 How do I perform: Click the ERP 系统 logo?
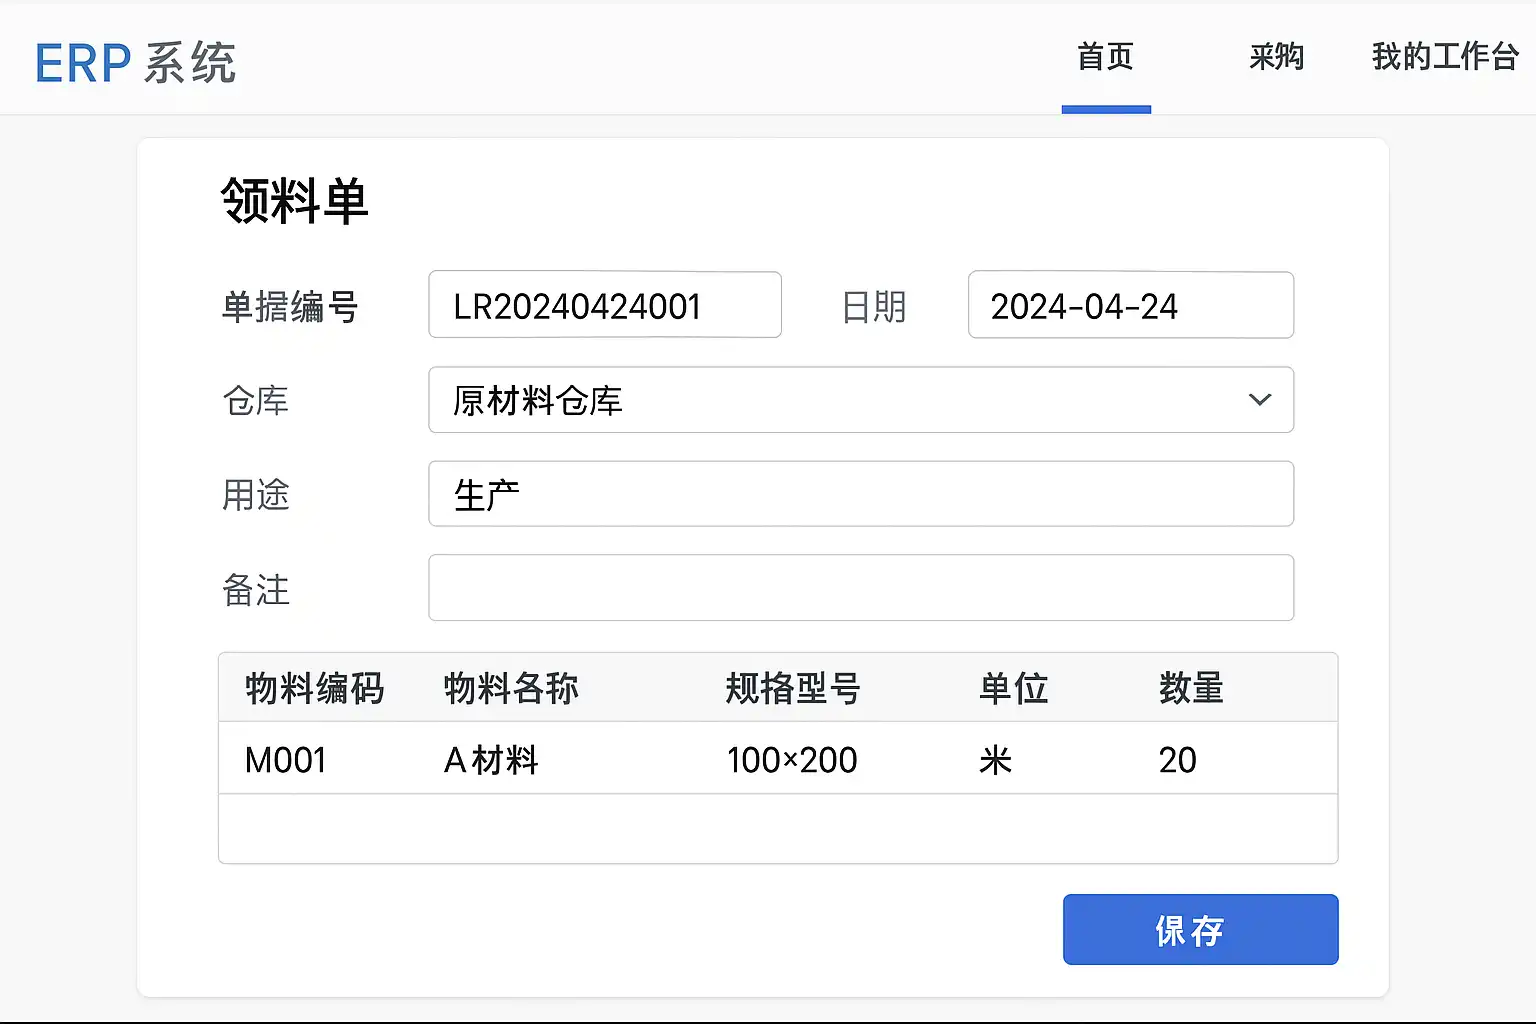pos(135,62)
